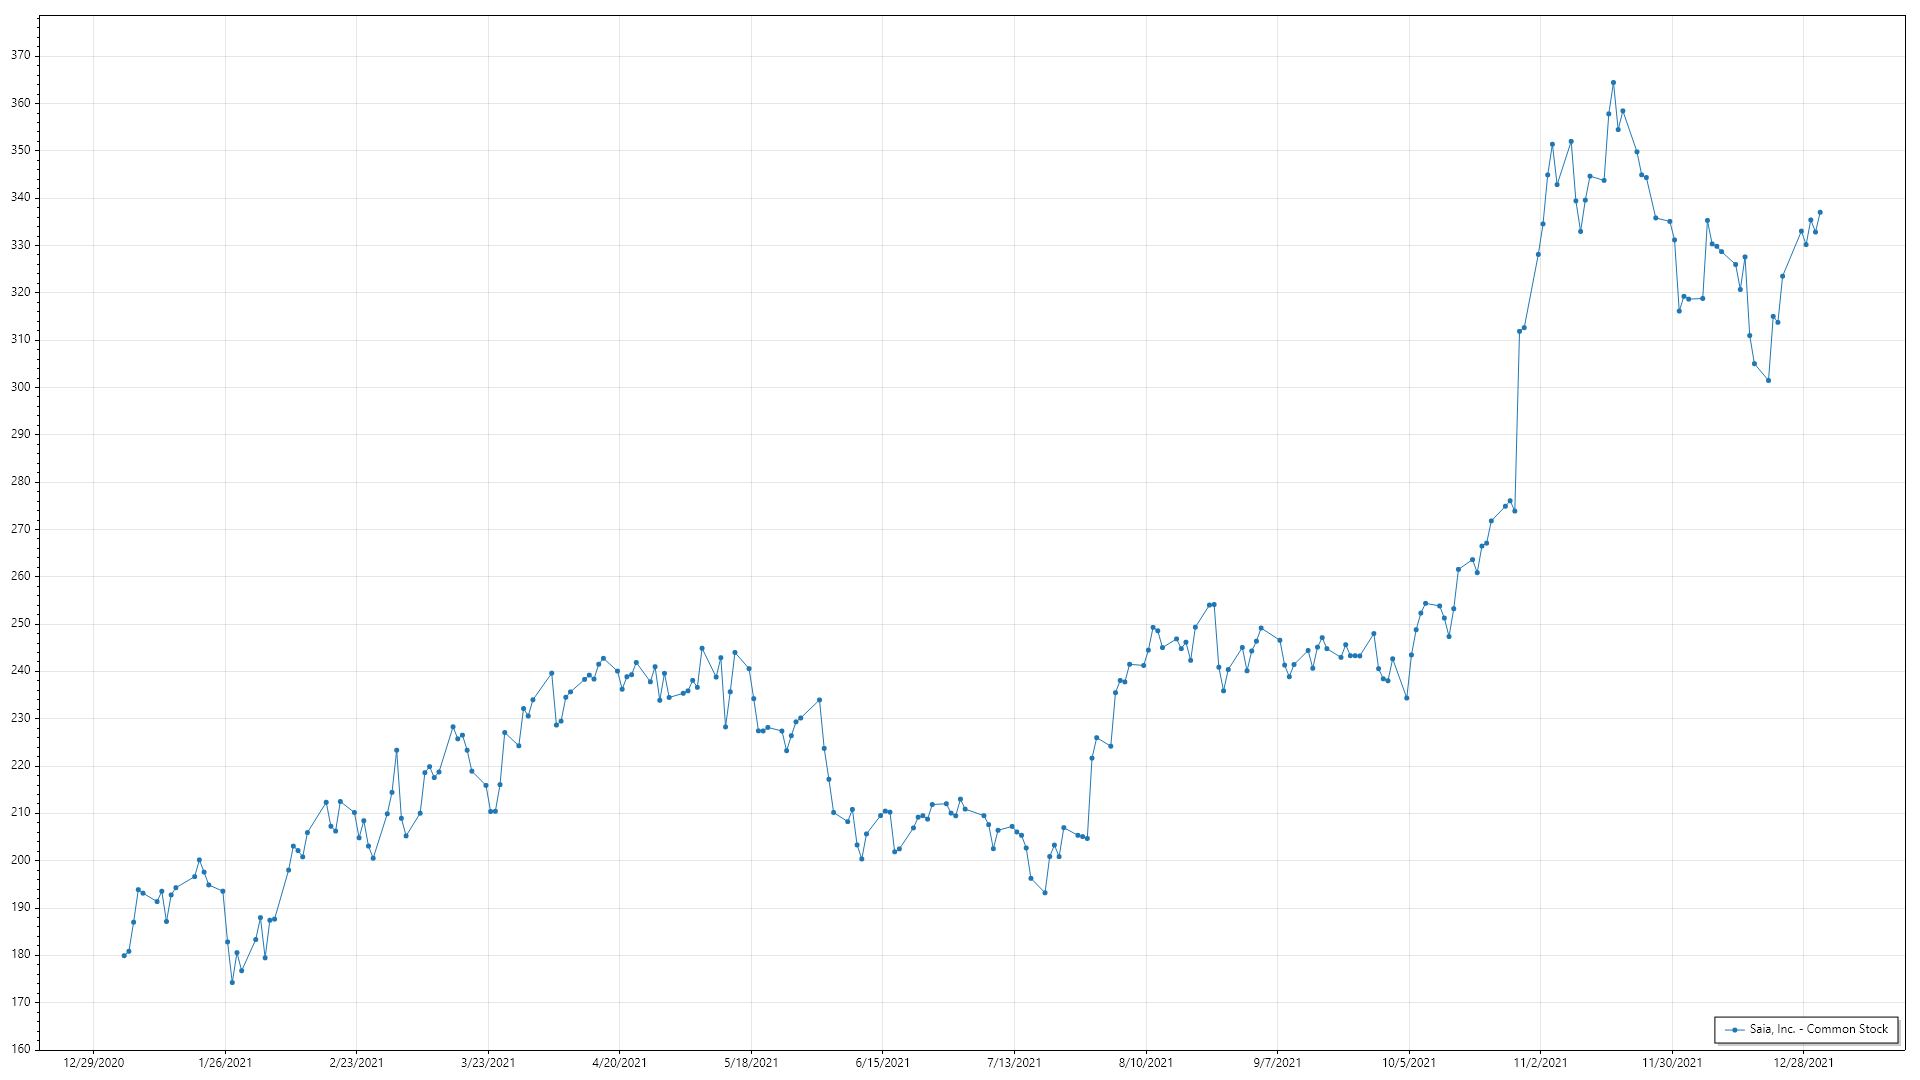Screen dimensions: 1920x1080
Task: Click the 1/26/2021 x-axis date label
Action: coord(225,1063)
